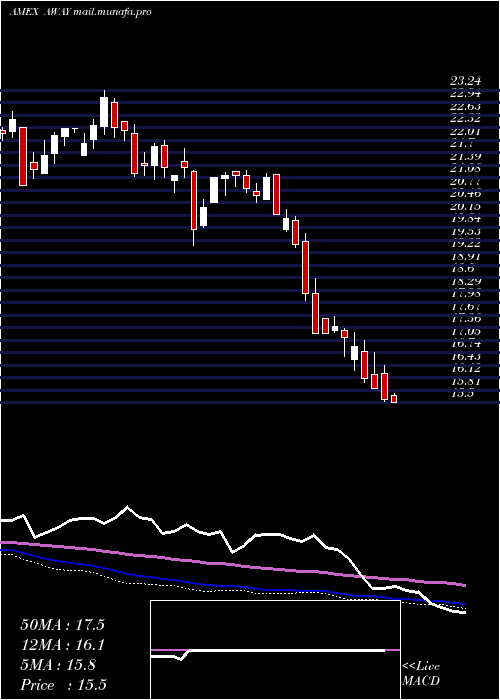
Task: Click the 50MA : 17.5 label
Action: pyautogui.click(x=62, y=625)
